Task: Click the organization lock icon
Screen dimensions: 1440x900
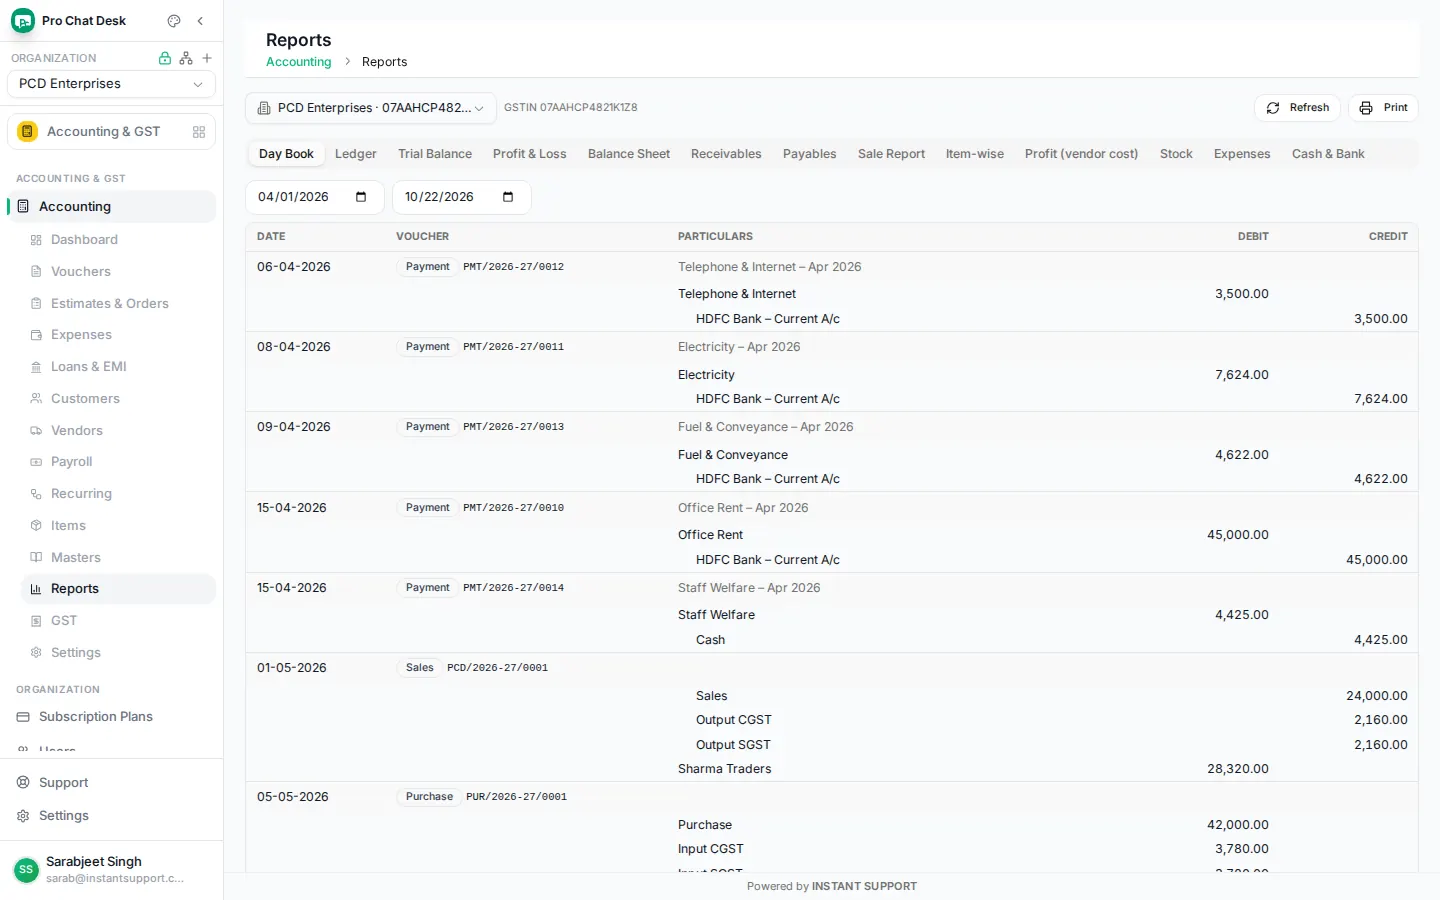Action: pos(165,58)
